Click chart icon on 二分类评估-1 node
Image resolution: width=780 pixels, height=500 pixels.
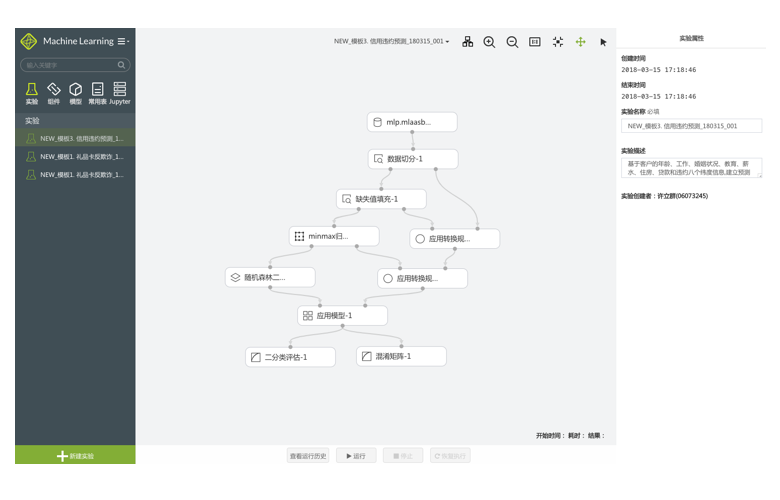click(256, 357)
